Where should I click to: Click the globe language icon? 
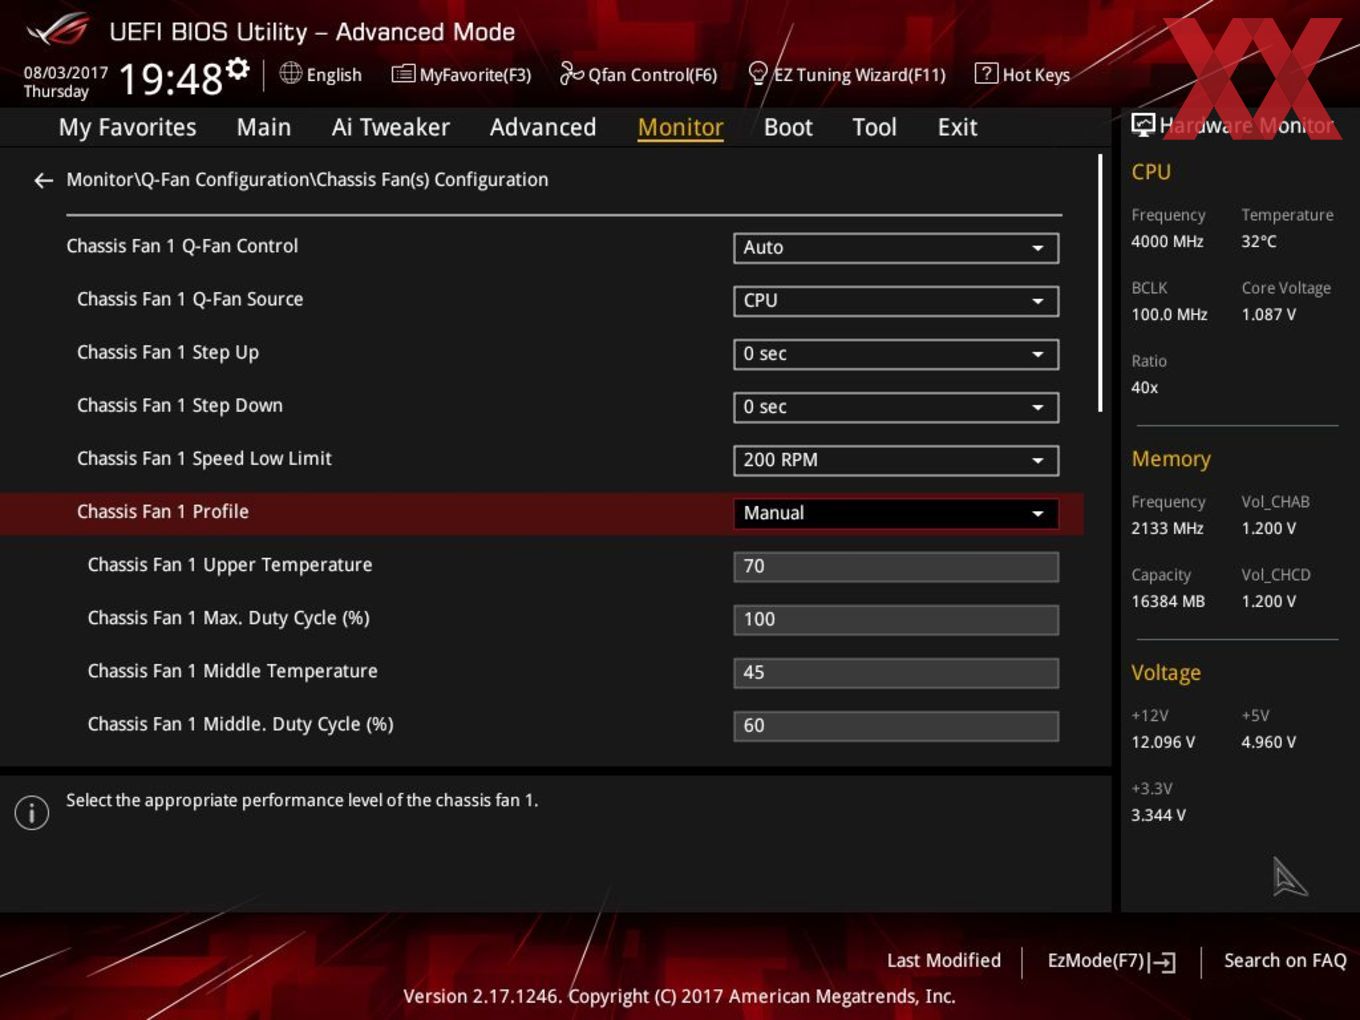[x=290, y=73]
